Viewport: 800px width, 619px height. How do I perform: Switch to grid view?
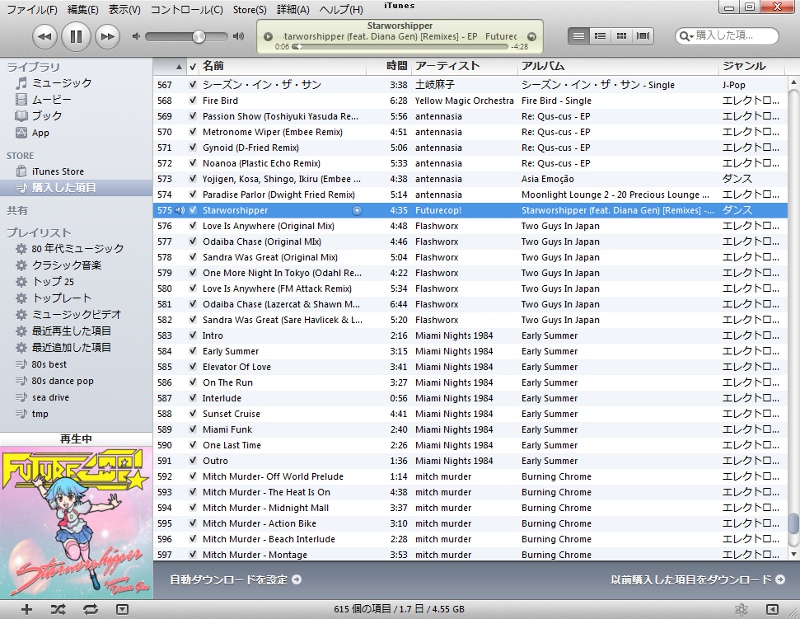coord(621,36)
